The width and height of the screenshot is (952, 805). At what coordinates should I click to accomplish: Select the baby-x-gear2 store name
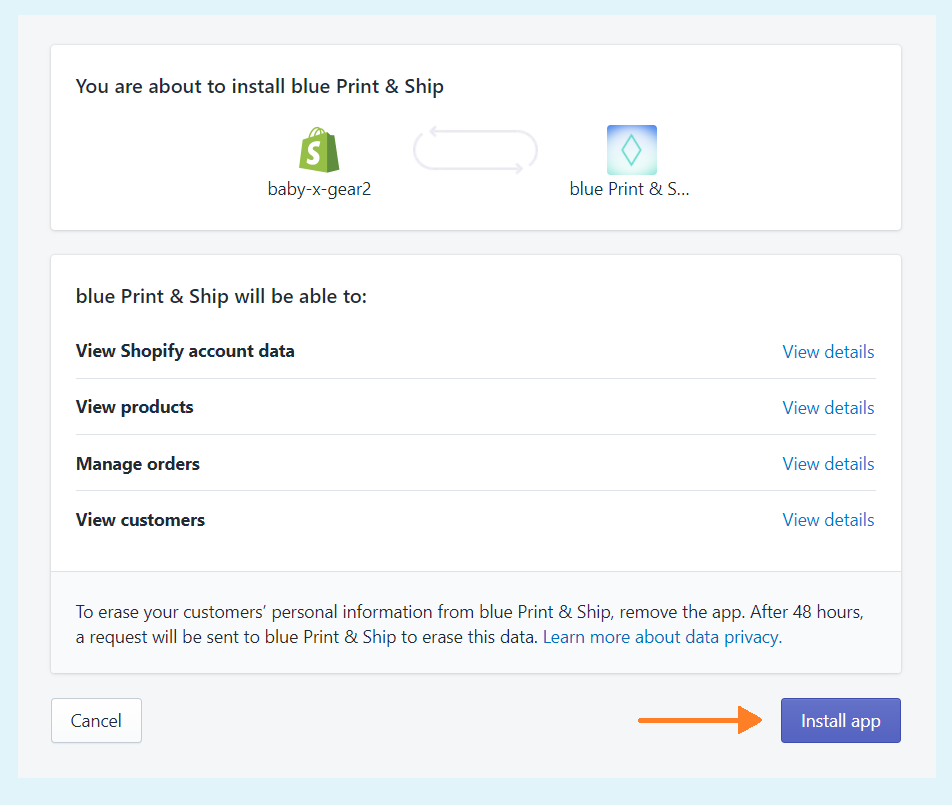pos(319,188)
